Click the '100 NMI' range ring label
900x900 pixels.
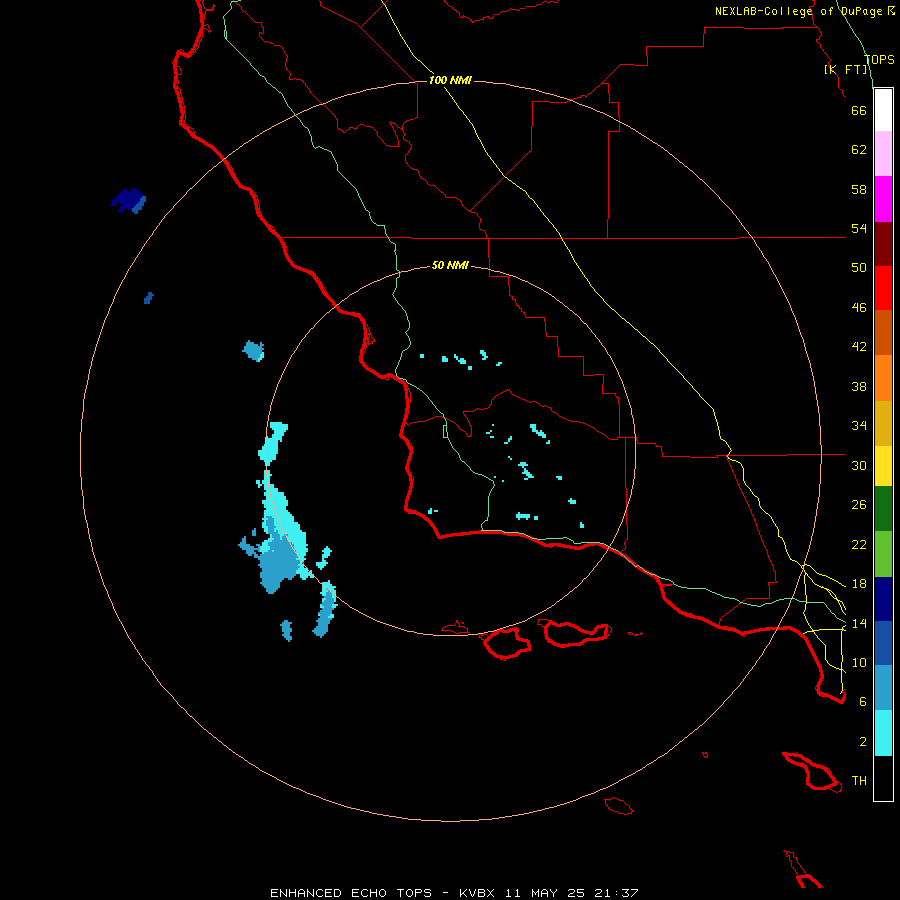tap(450, 80)
